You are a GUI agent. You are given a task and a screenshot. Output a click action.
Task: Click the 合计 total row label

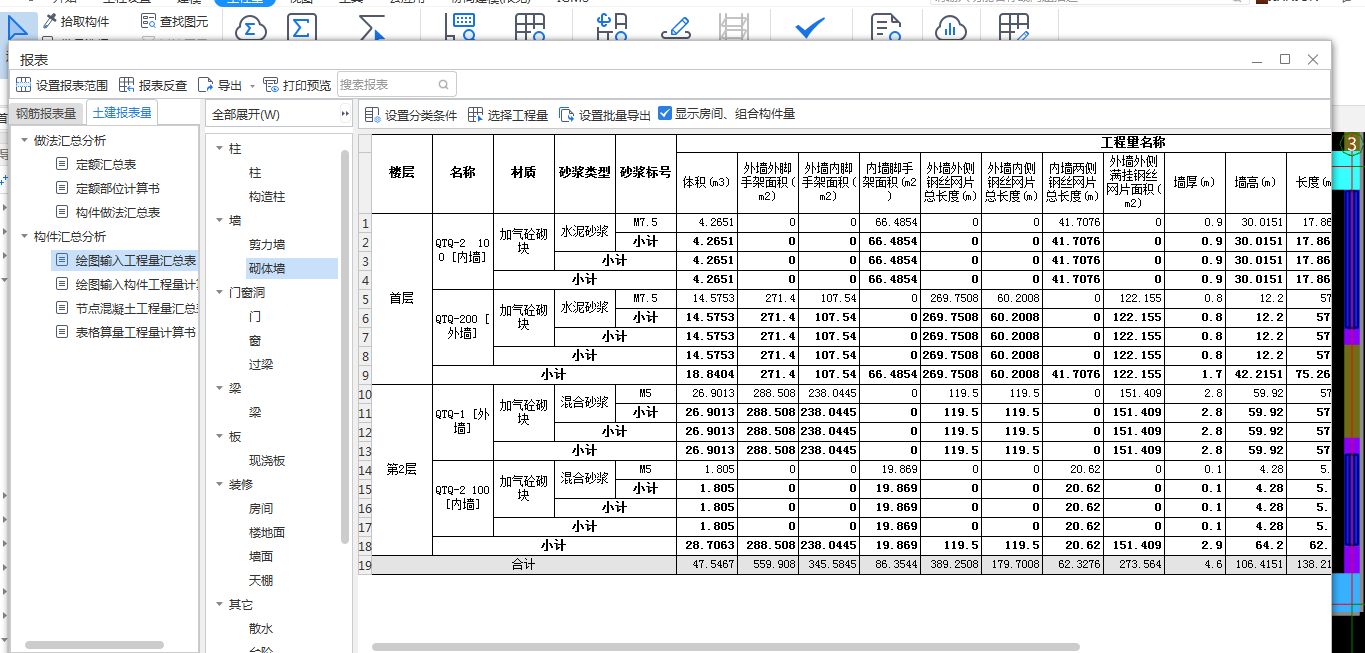(x=524, y=564)
